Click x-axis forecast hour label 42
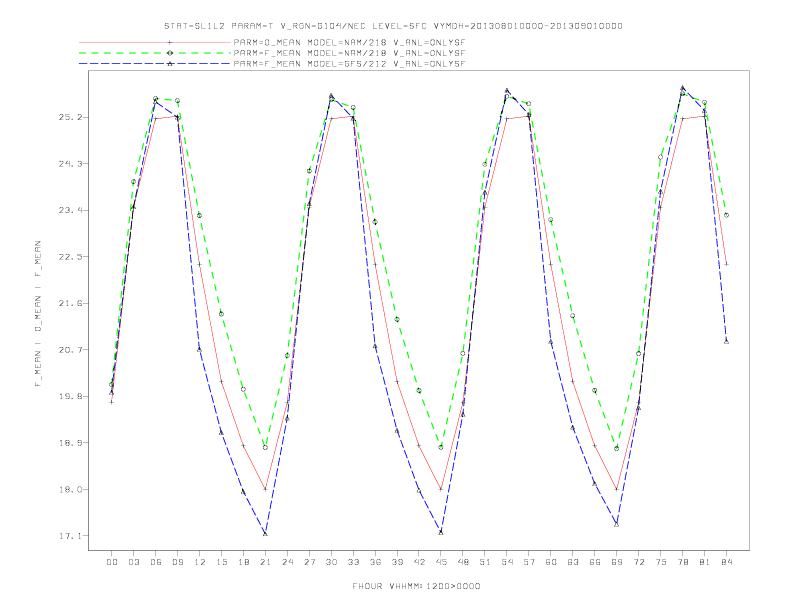Screen dimensions: 792x612 point(419,562)
